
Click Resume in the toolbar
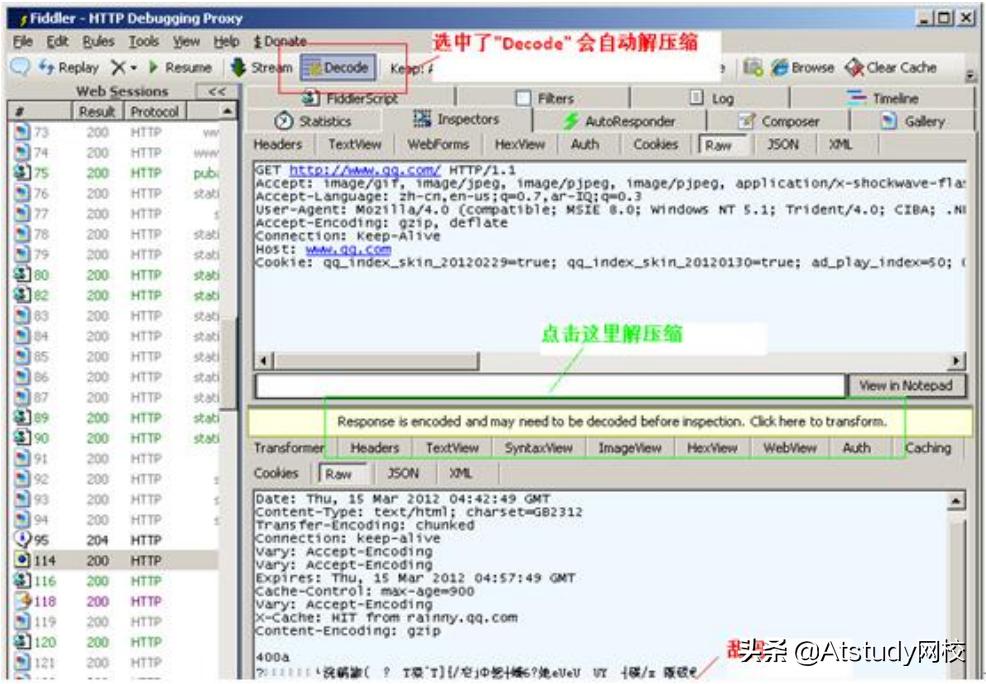180,67
